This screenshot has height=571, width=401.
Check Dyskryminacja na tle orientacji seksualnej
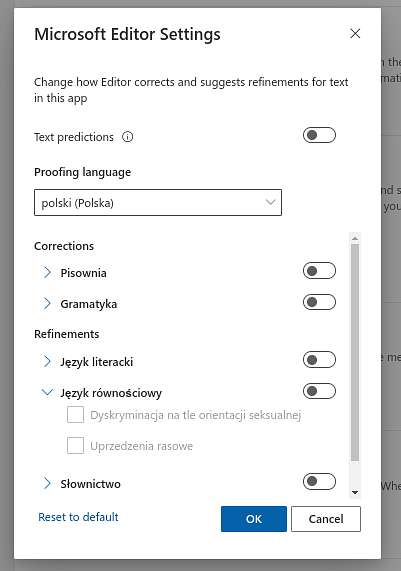click(75, 415)
